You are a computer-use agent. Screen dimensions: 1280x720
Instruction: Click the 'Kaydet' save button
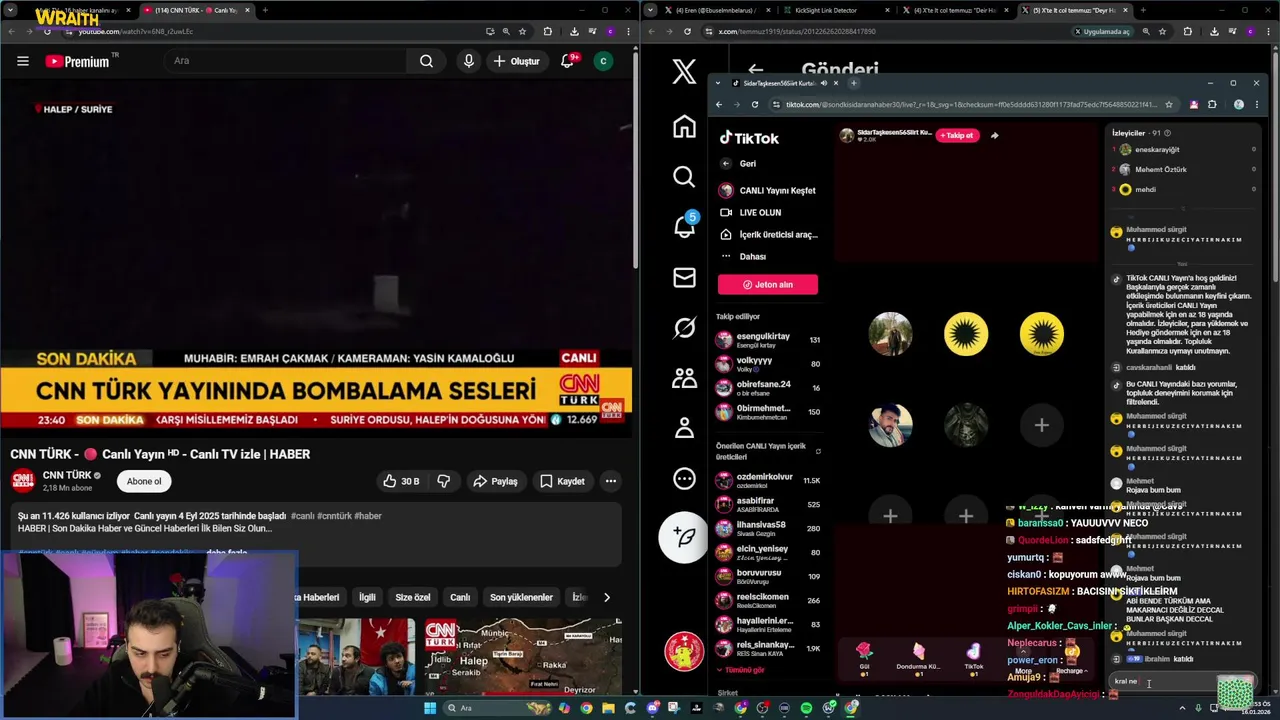click(562, 481)
